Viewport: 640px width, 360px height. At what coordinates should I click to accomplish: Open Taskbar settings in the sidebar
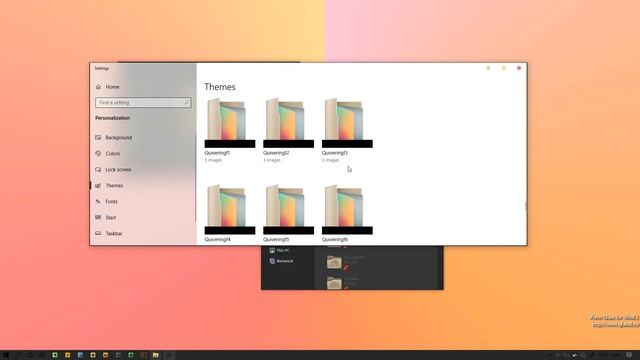(109, 233)
